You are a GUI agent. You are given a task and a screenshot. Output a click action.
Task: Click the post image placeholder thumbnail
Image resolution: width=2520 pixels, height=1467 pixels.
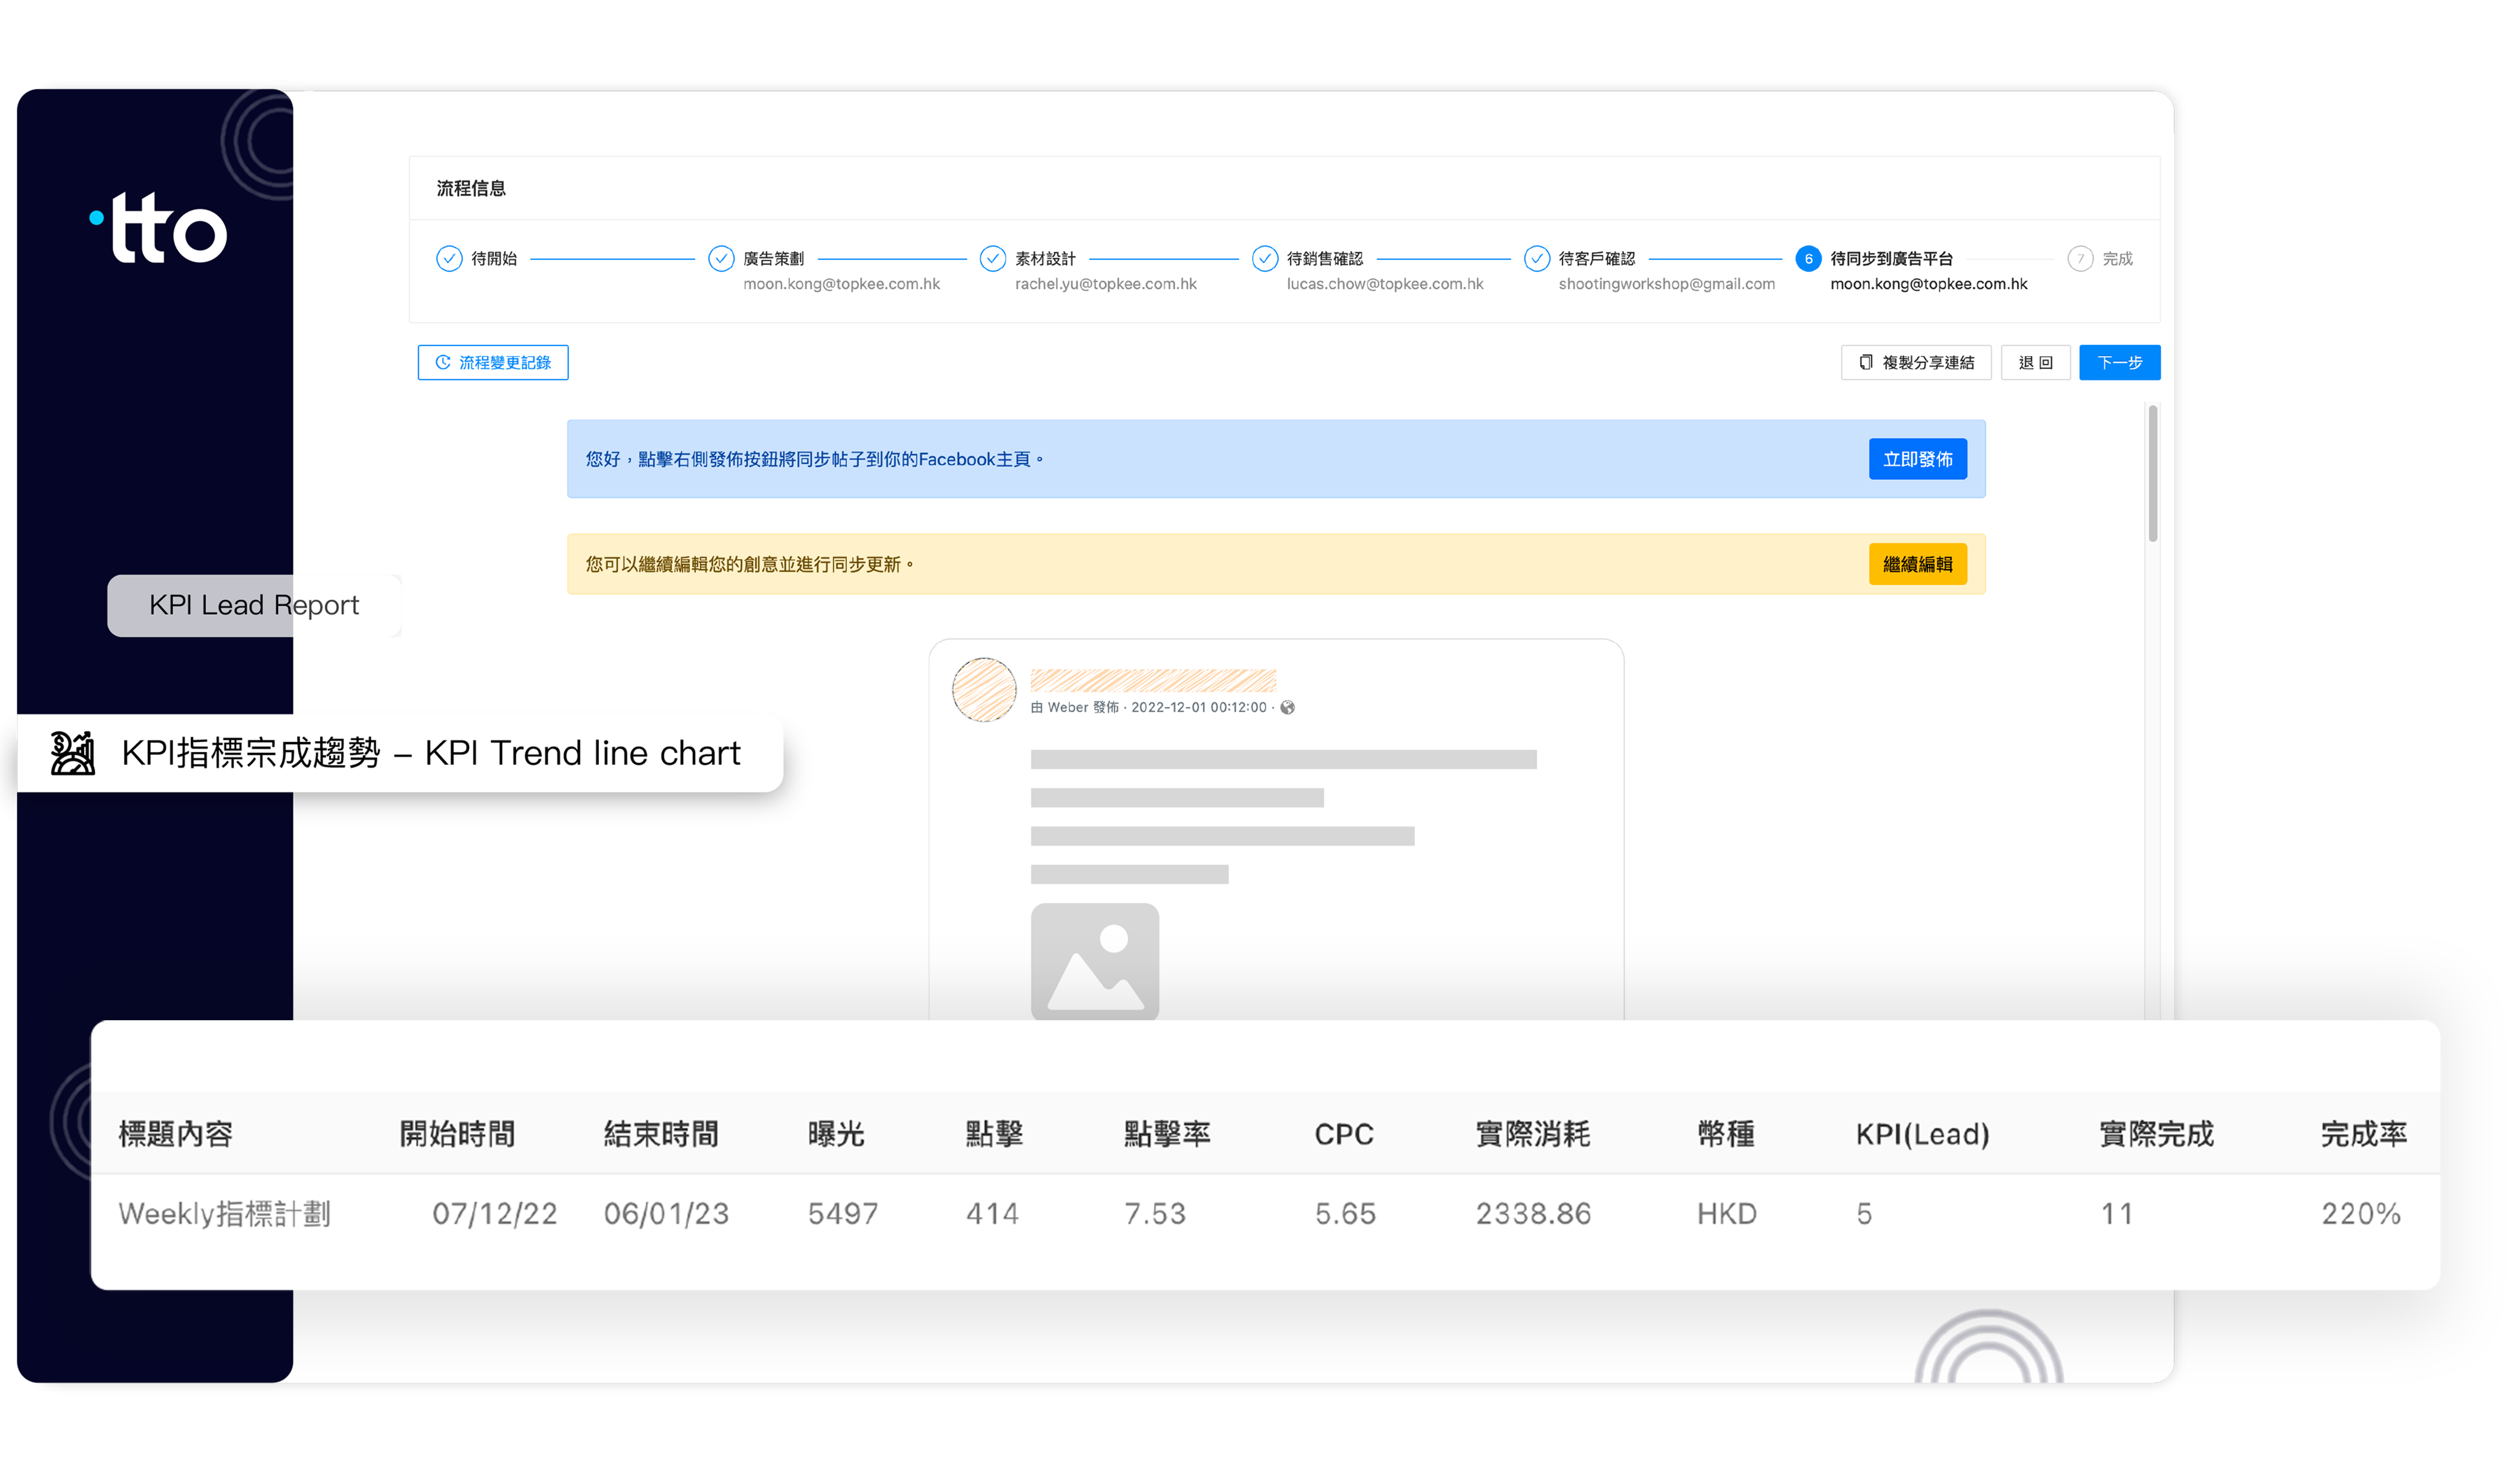click(x=1095, y=961)
